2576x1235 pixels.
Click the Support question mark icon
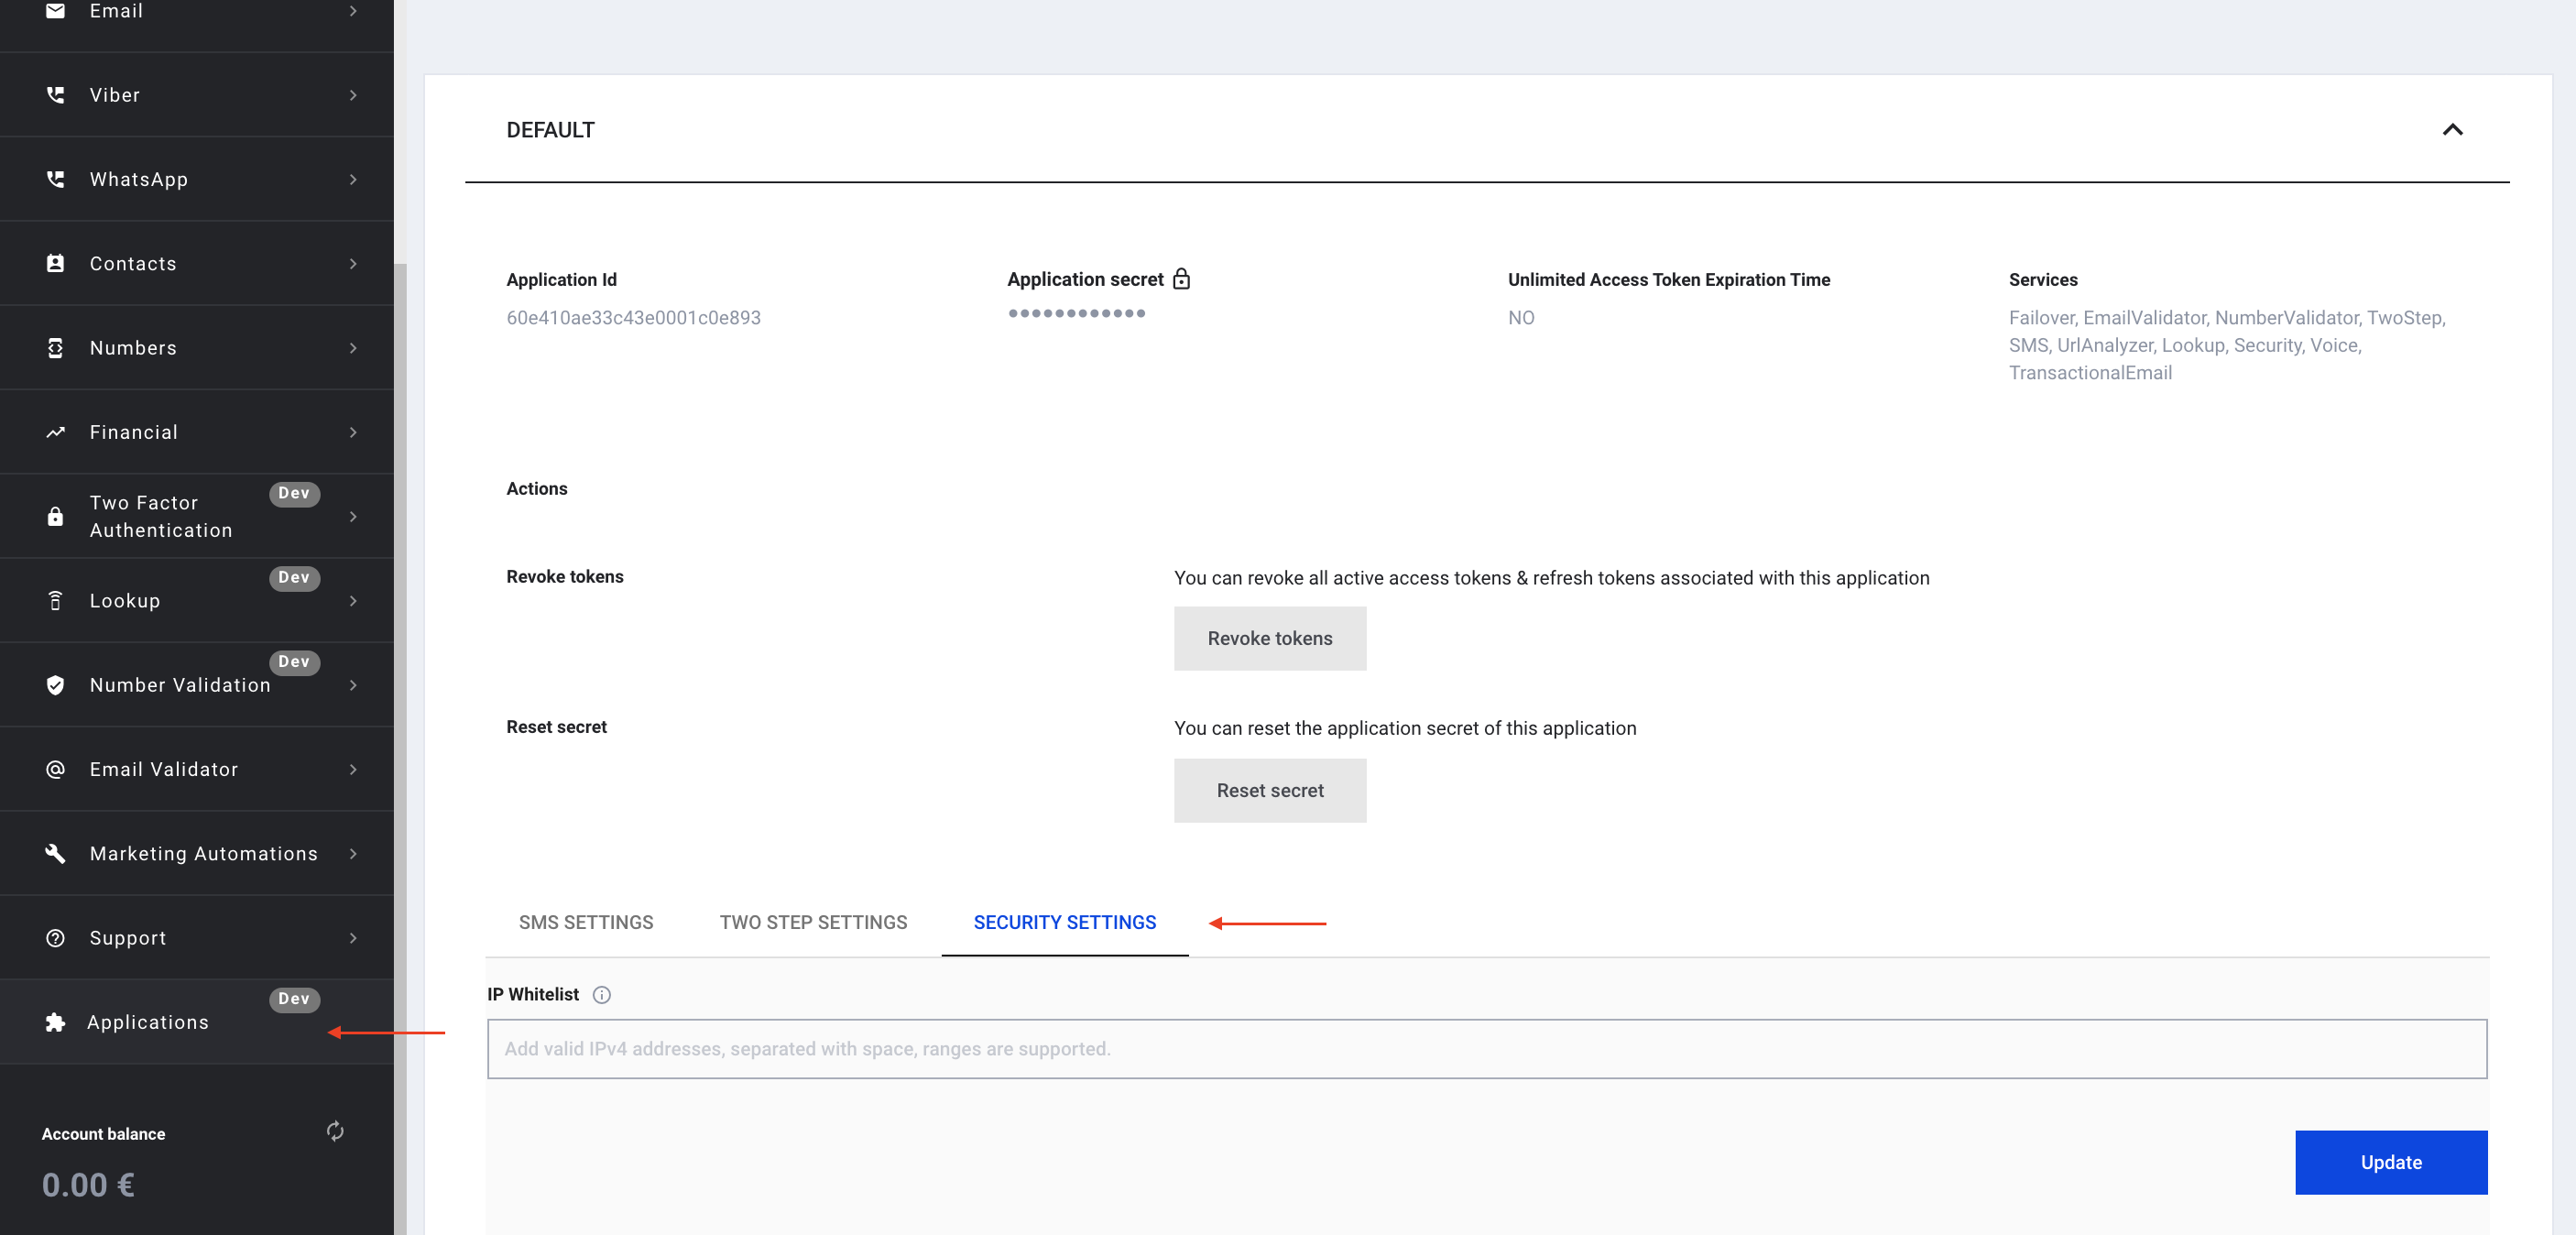(56, 938)
